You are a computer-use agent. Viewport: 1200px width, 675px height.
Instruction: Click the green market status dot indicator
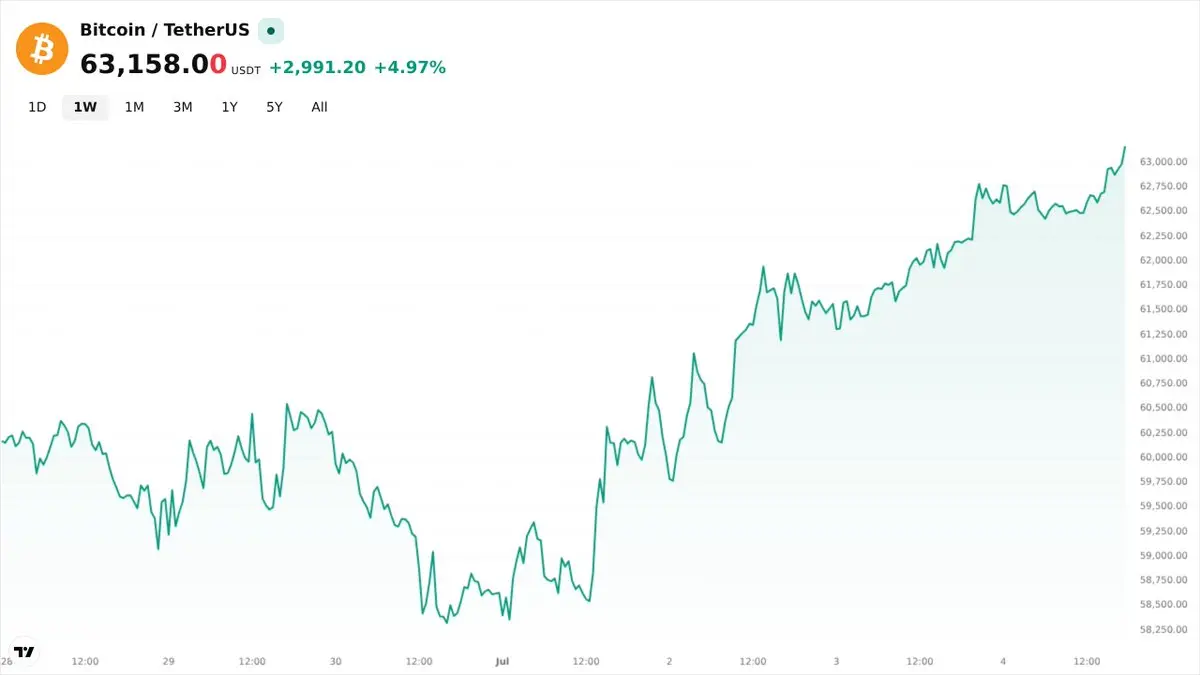(270, 31)
